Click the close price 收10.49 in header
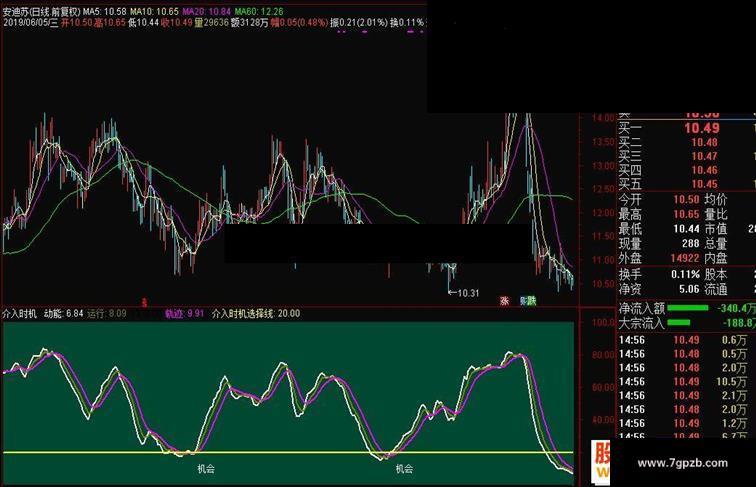 [177, 23]
